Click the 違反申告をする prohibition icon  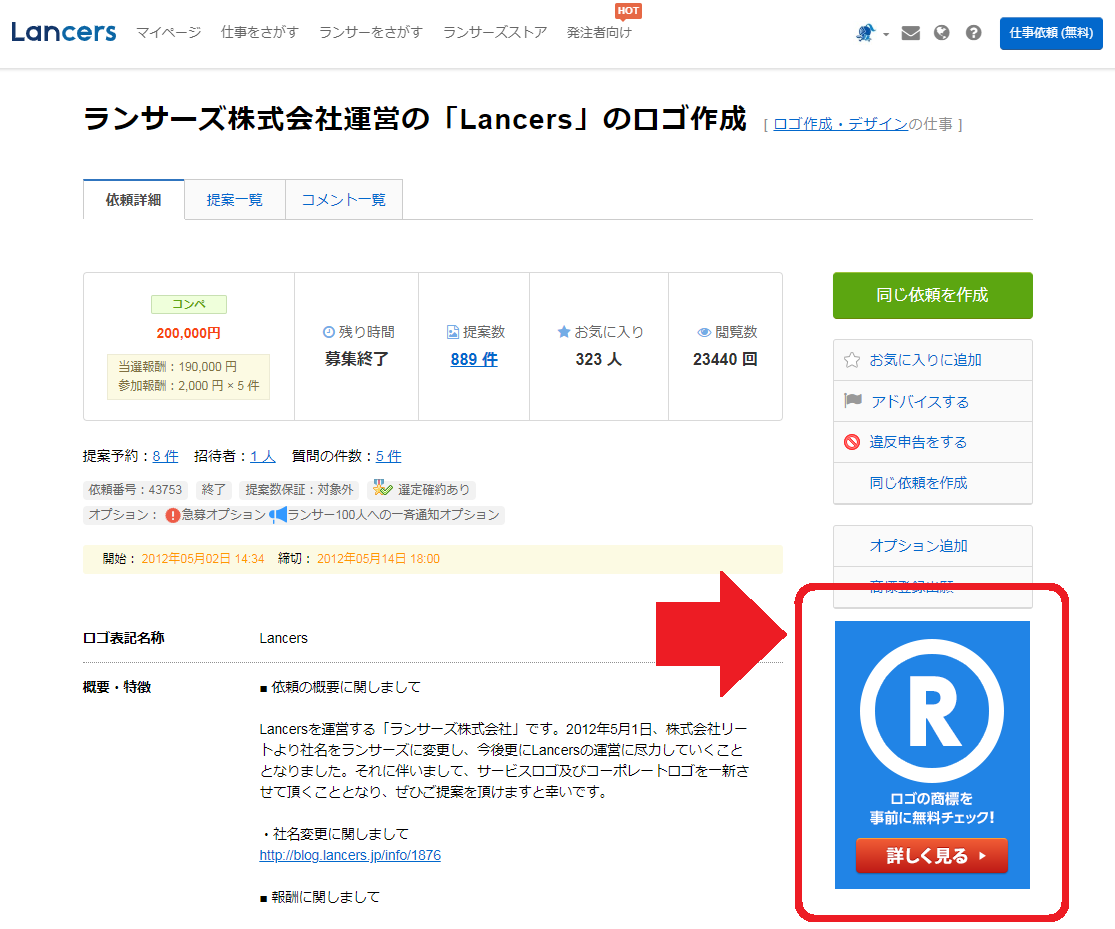tap(852, 442)
